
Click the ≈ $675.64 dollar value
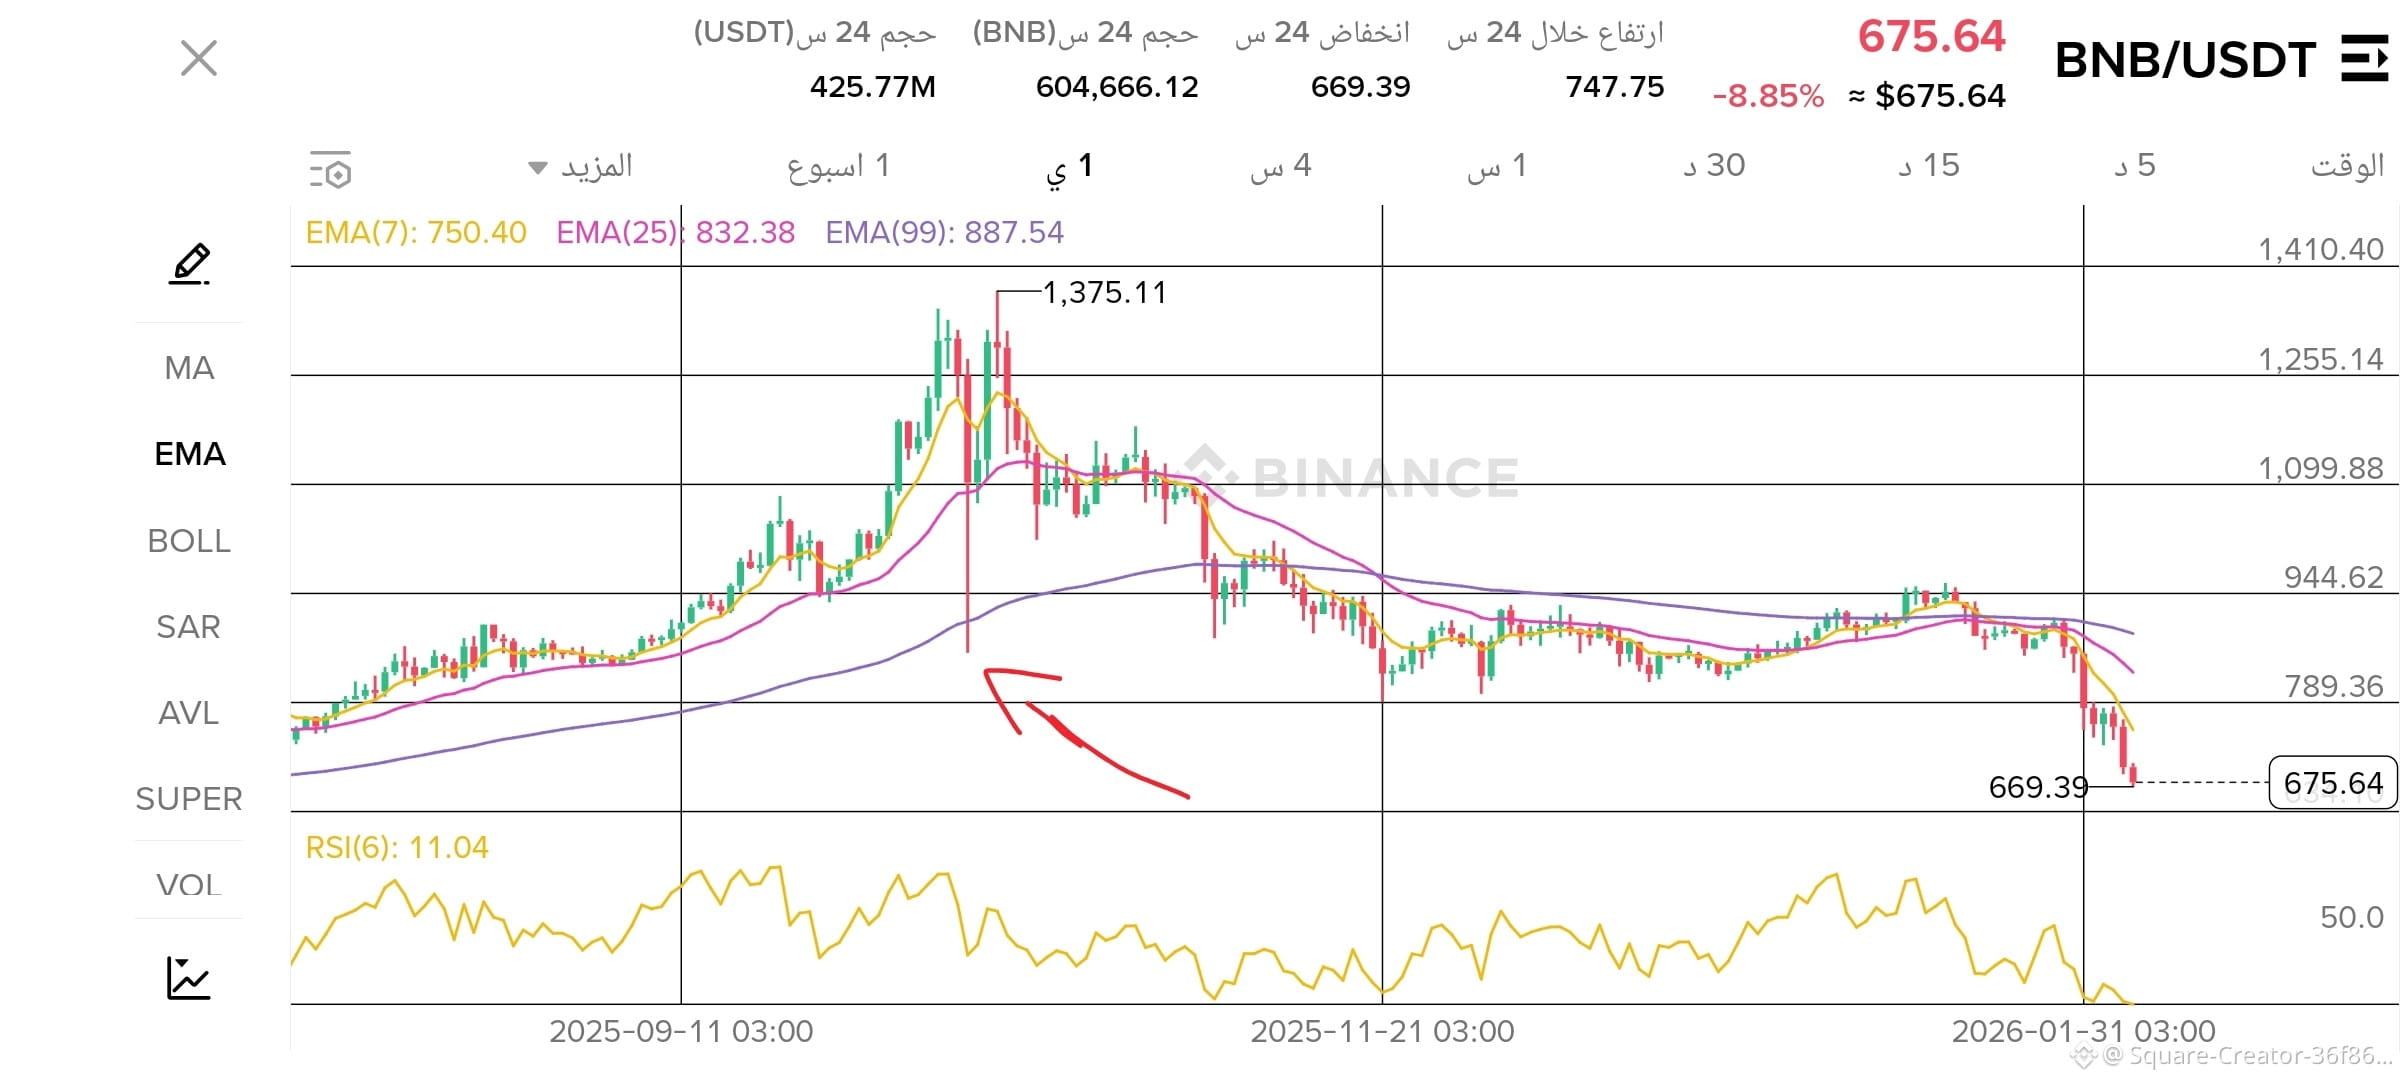1927,96
